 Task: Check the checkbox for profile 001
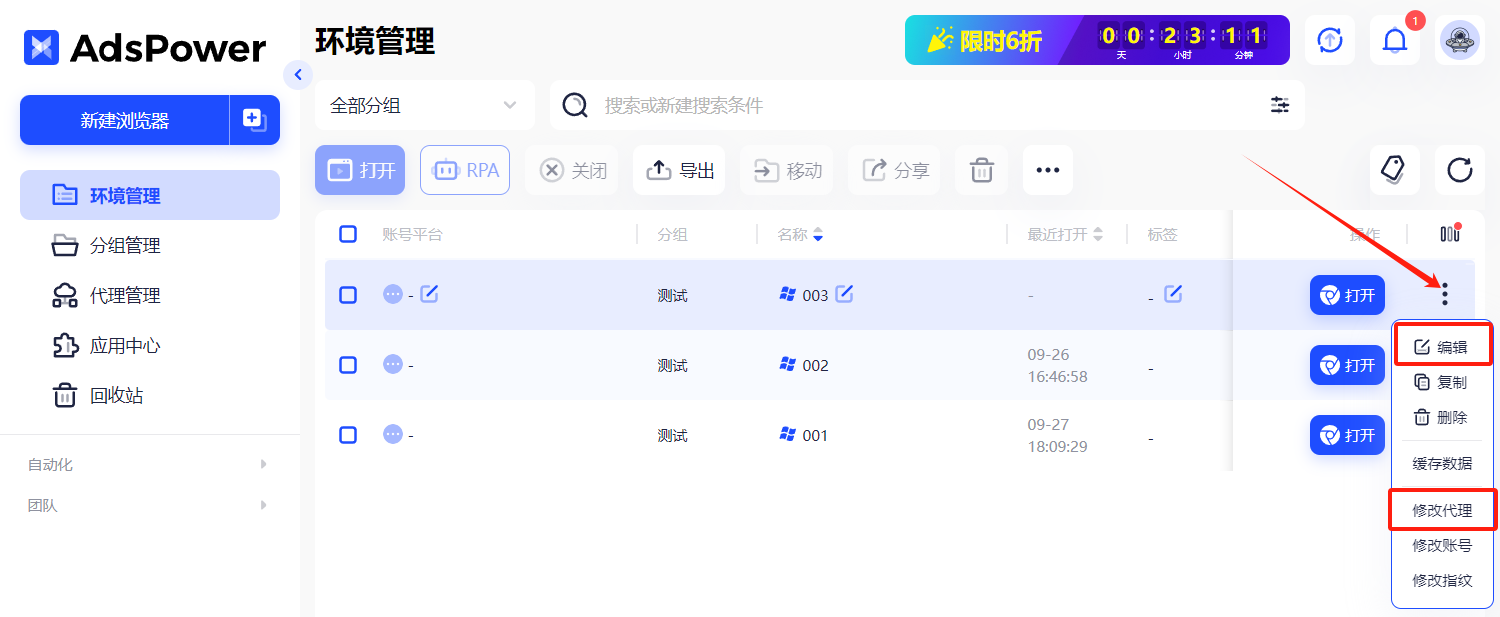[x=348, y=434]
